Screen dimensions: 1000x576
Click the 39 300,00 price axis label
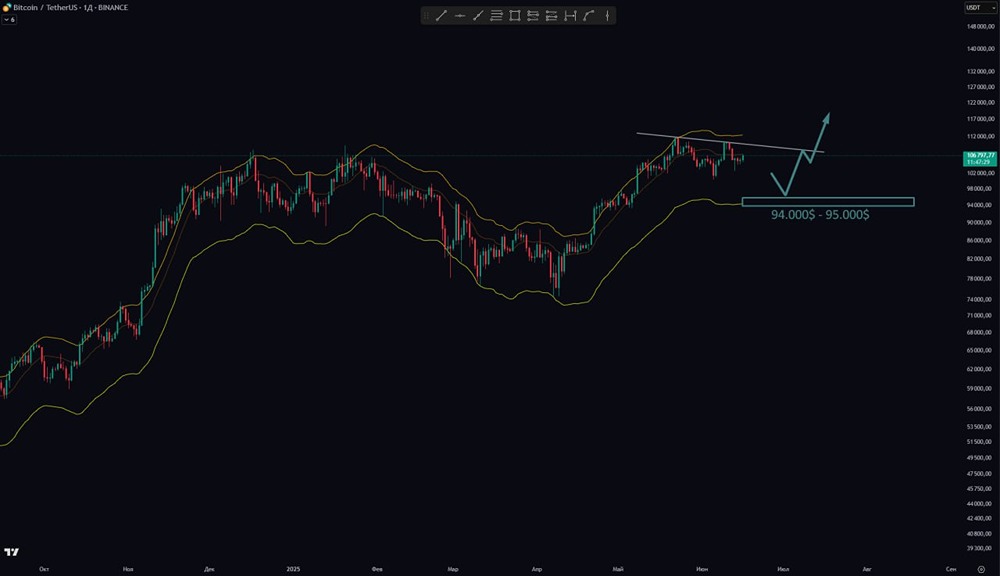click(980, 549)
